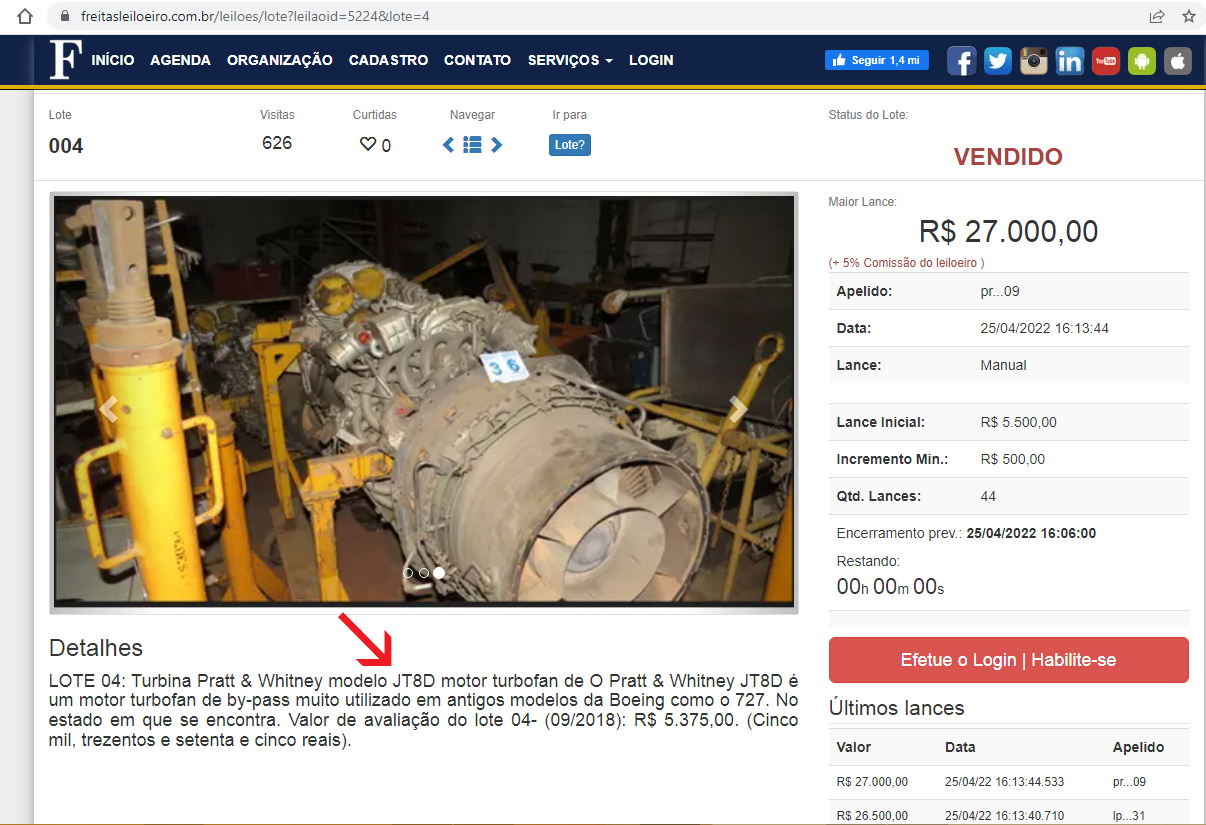Click the Lance value Manual
The width and height of the screenshot is (1206, 825).
1003,365
